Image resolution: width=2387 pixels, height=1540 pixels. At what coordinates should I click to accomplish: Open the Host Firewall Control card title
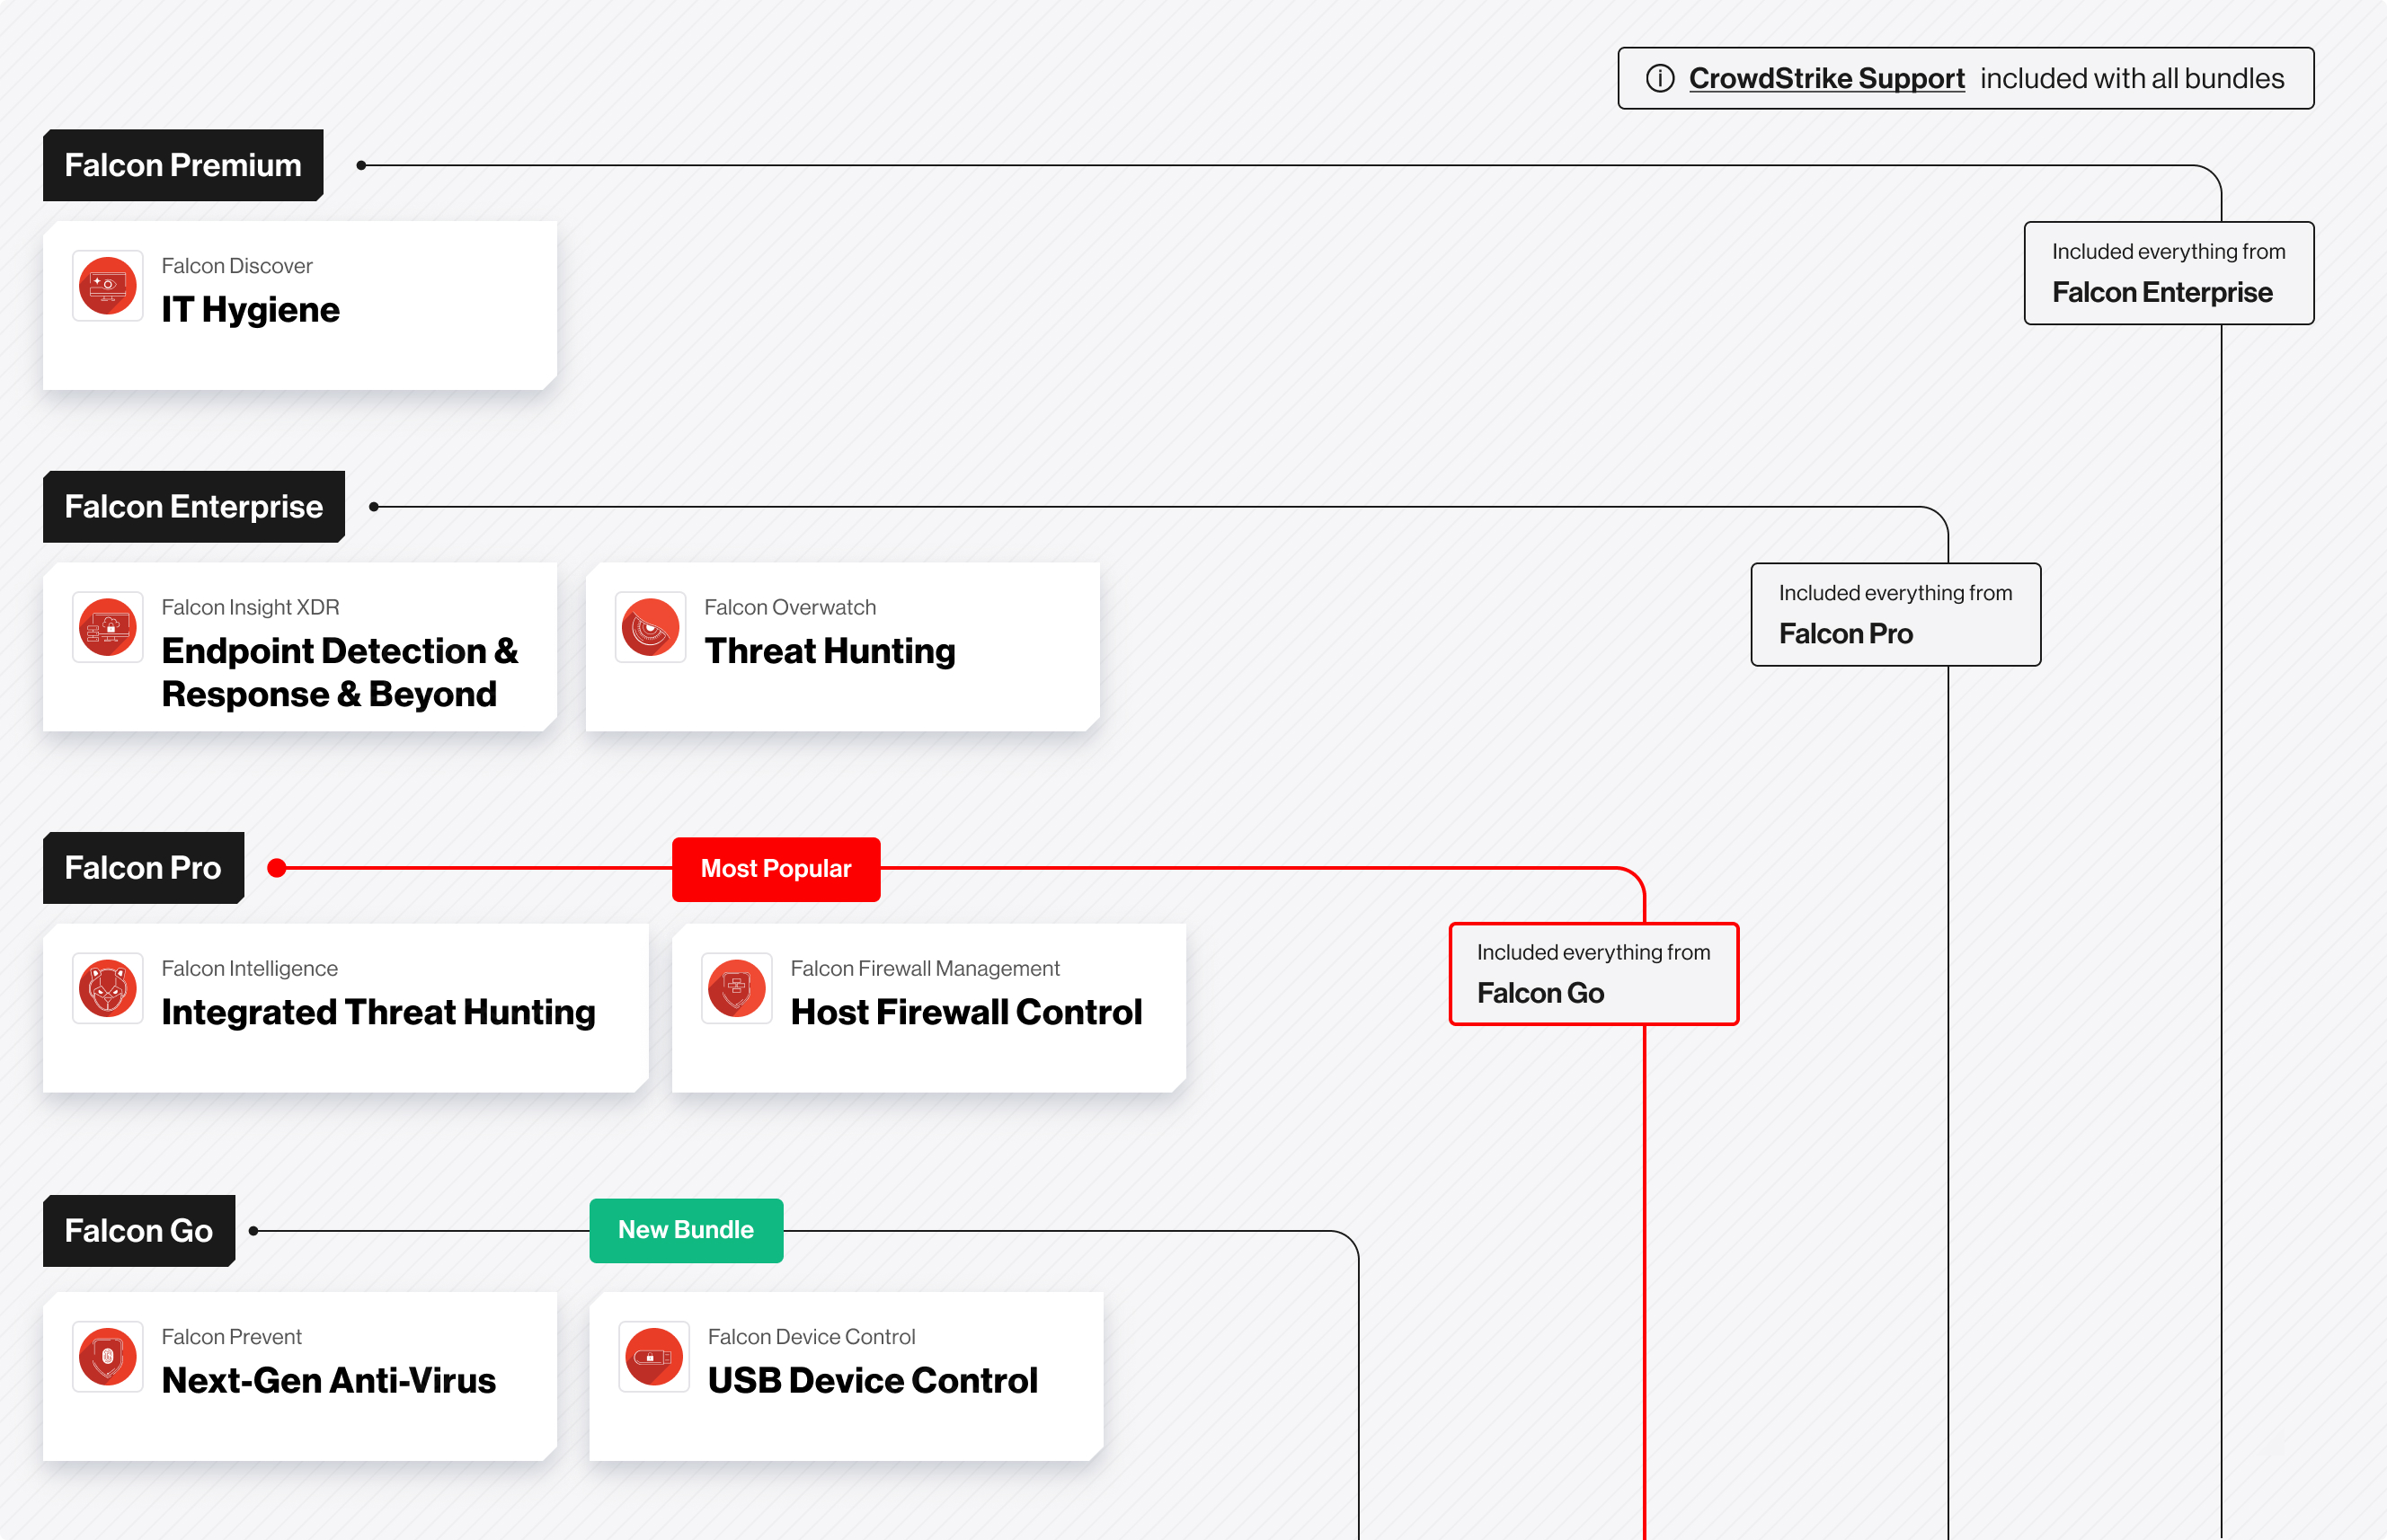pos(966,1012)
